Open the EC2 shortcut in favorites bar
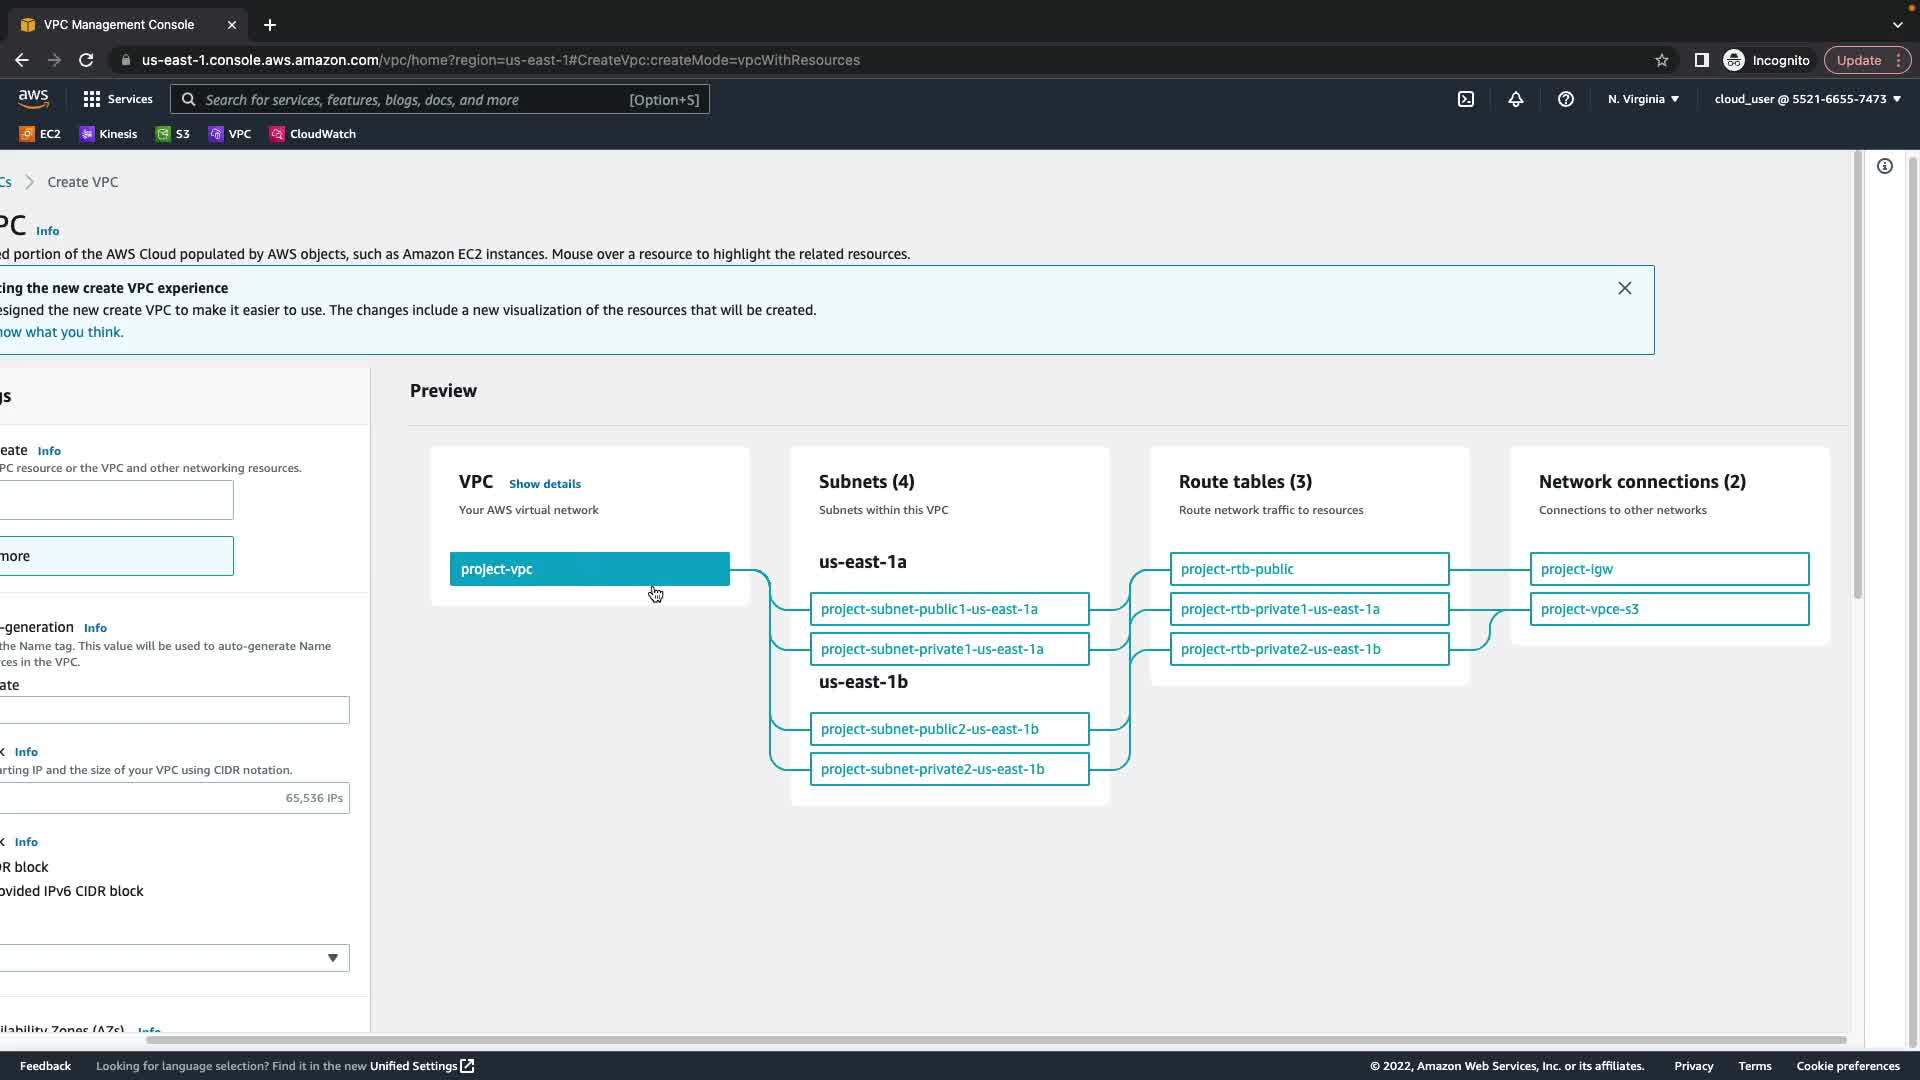 (40, 134)
